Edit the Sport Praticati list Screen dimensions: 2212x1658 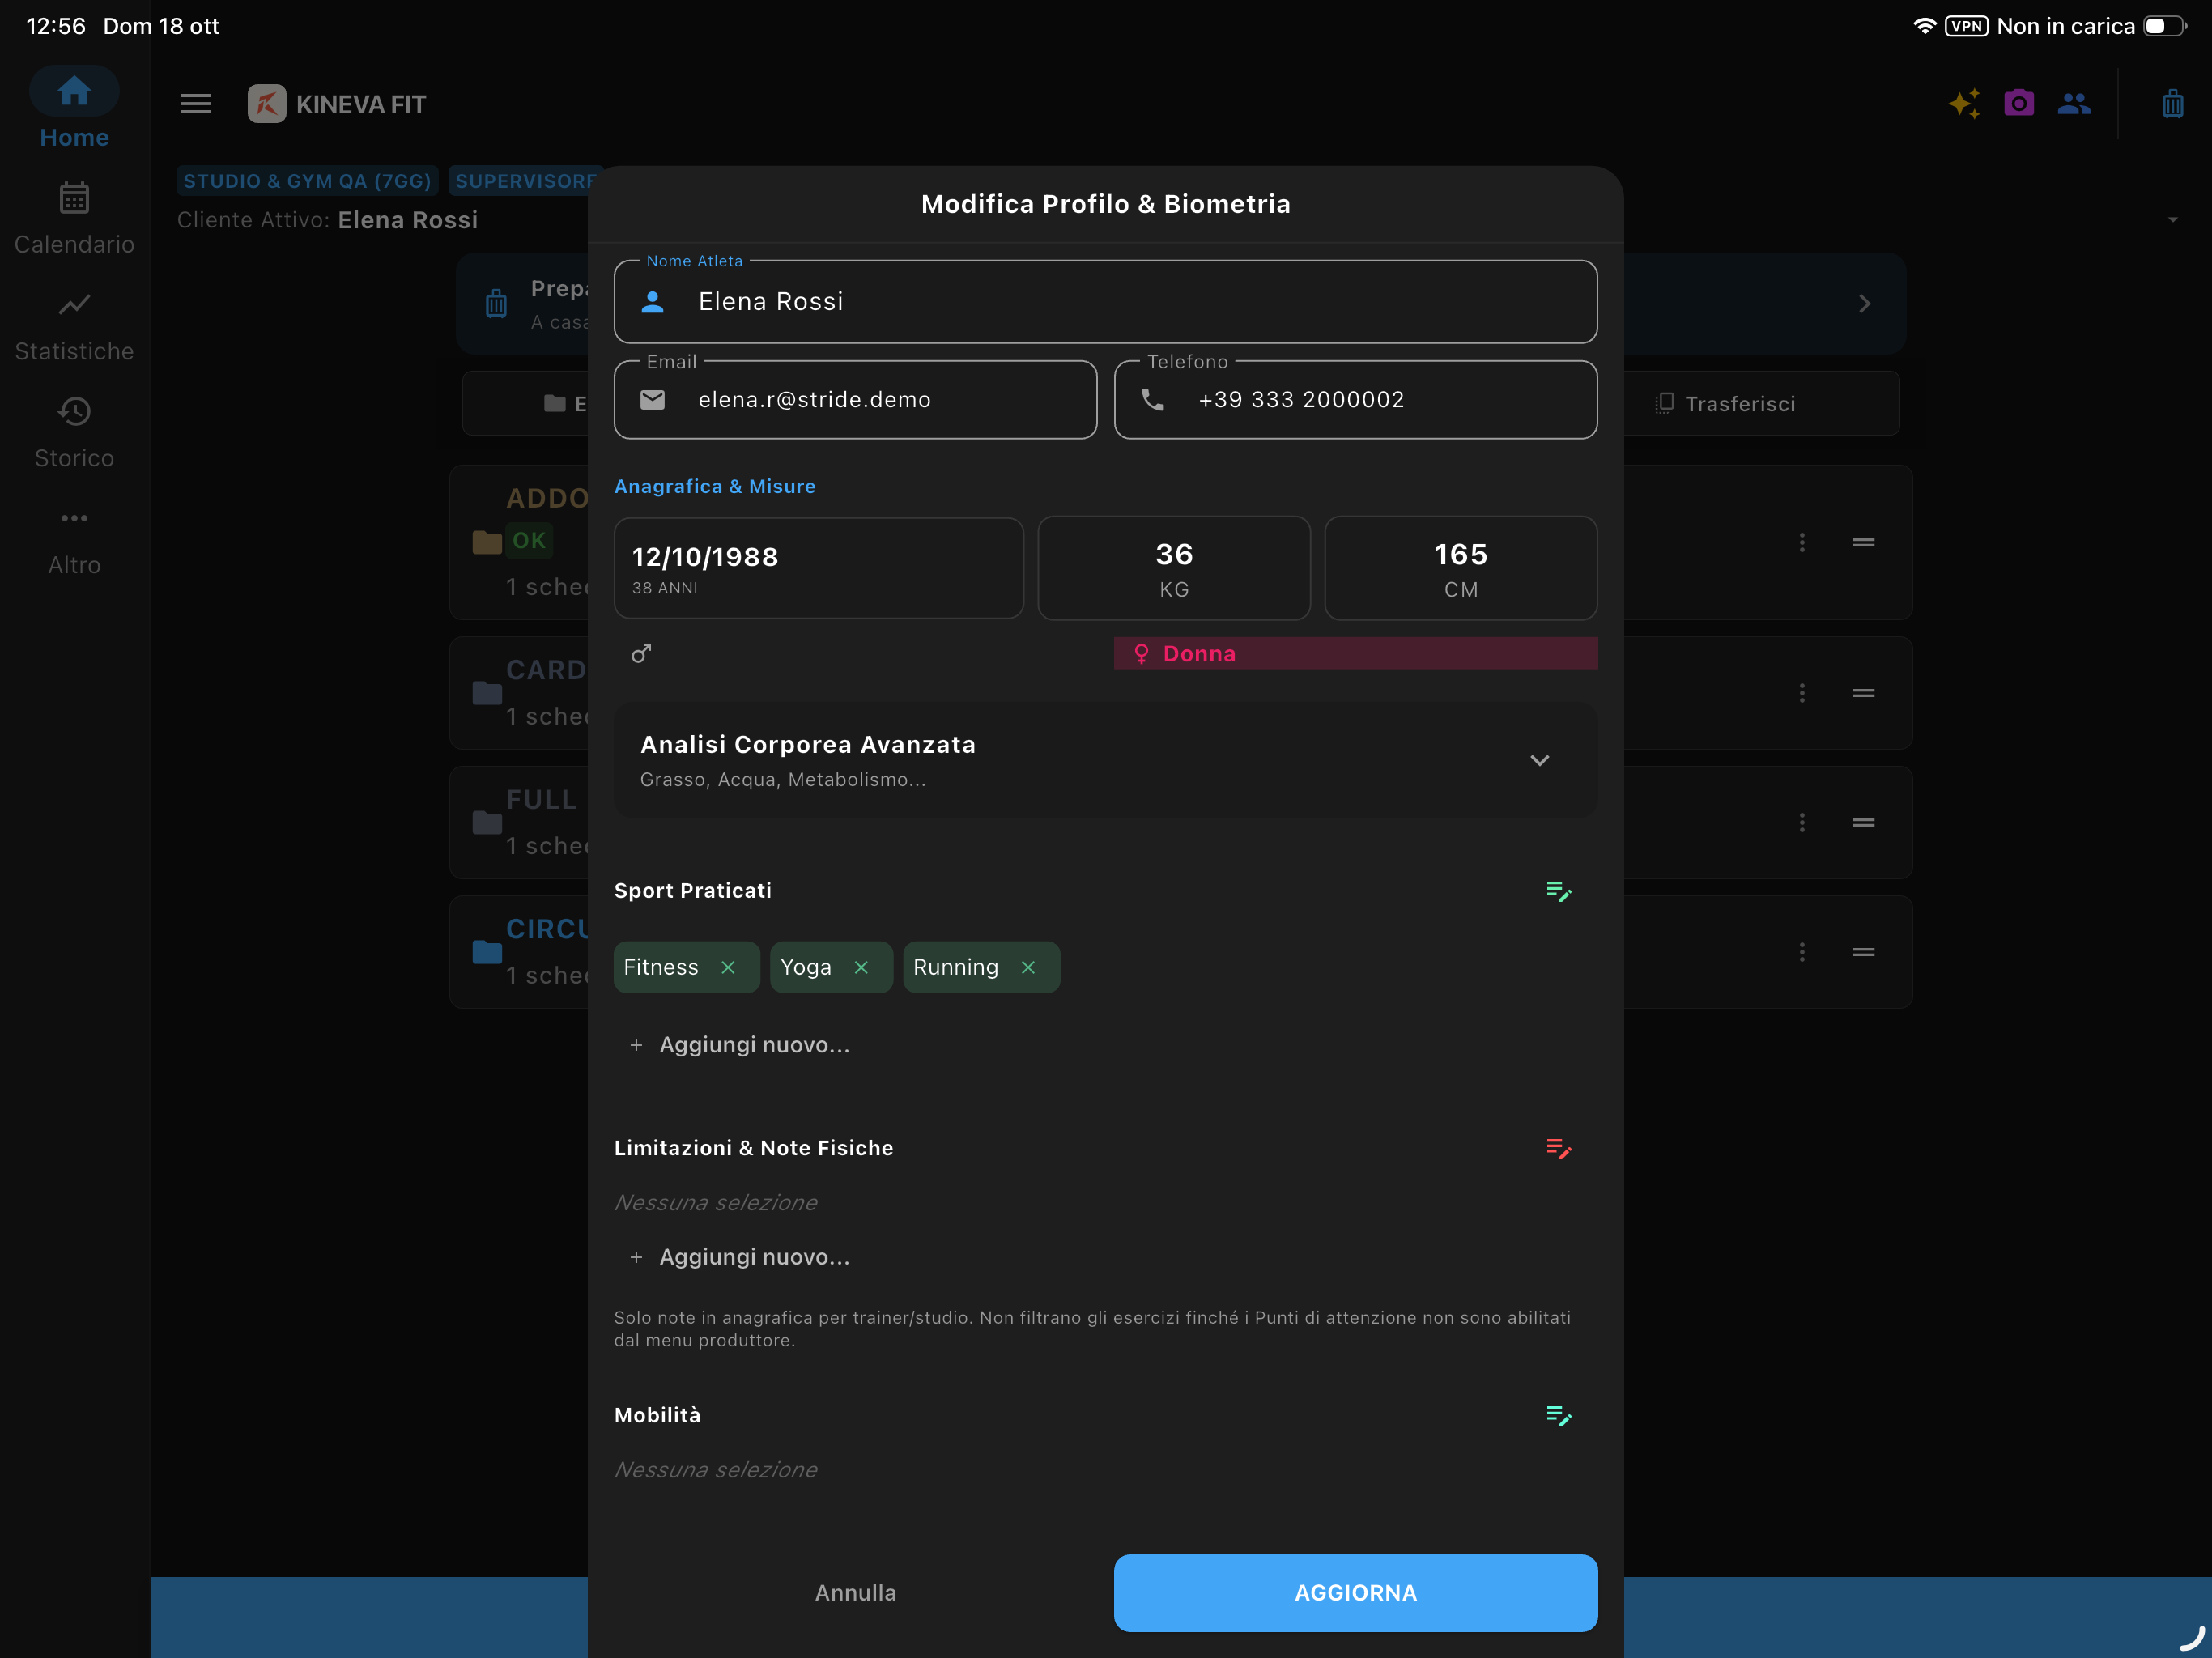click(1558, 890)
